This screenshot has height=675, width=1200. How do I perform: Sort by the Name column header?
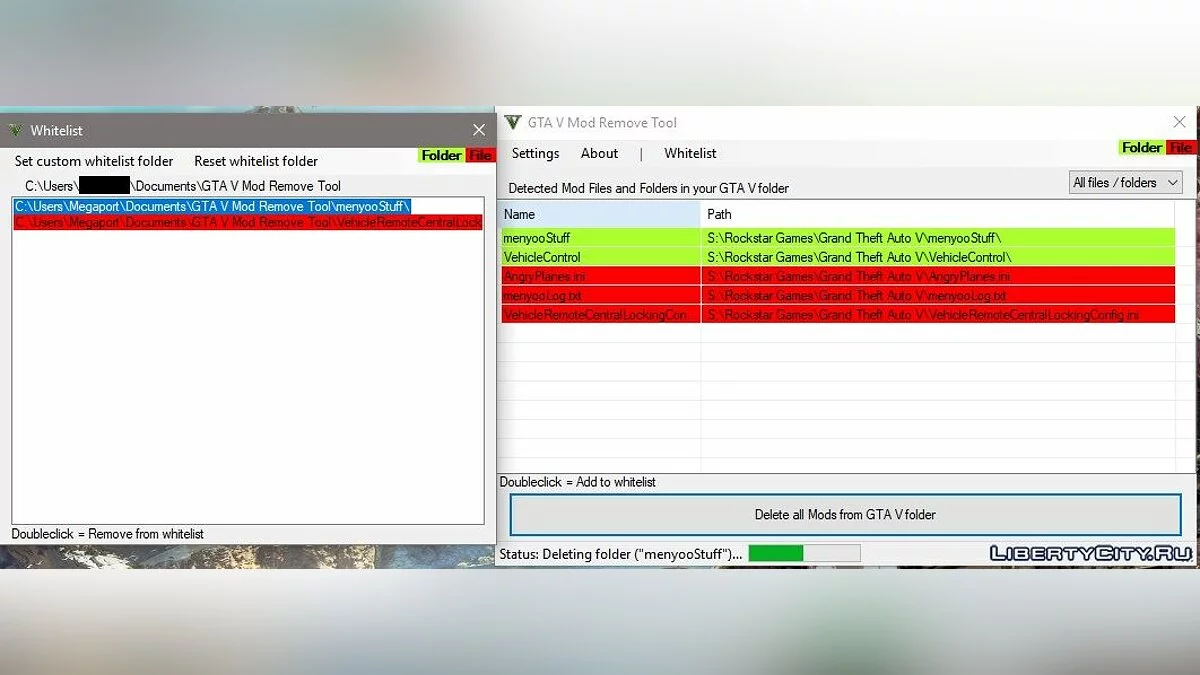click(600, 214)
